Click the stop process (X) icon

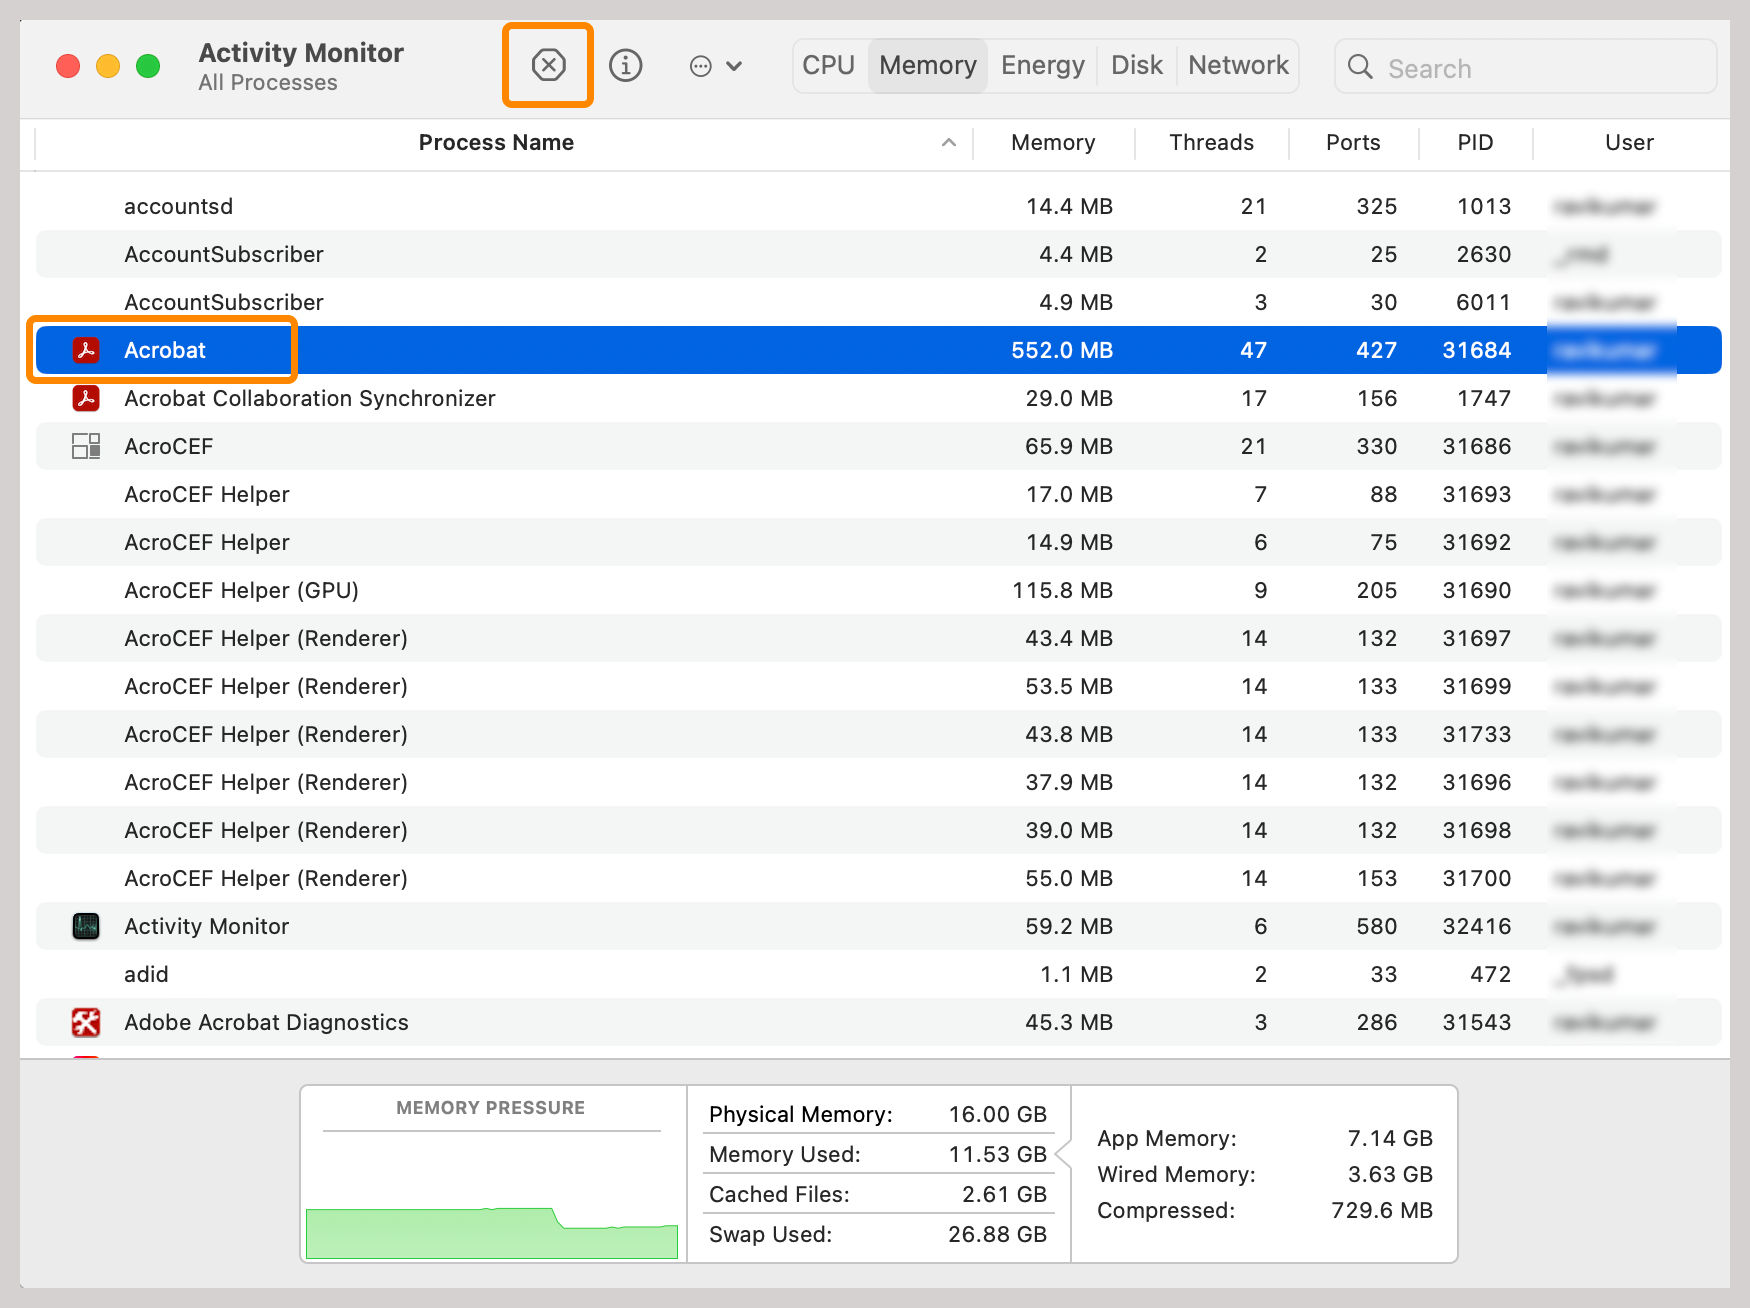[x=547, y=65]
